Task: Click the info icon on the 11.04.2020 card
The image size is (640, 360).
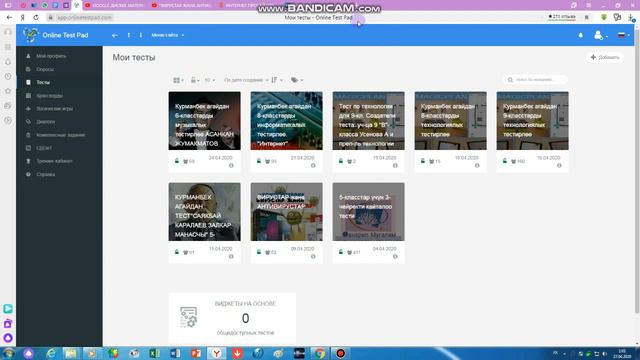Action: tap(231, 257)
